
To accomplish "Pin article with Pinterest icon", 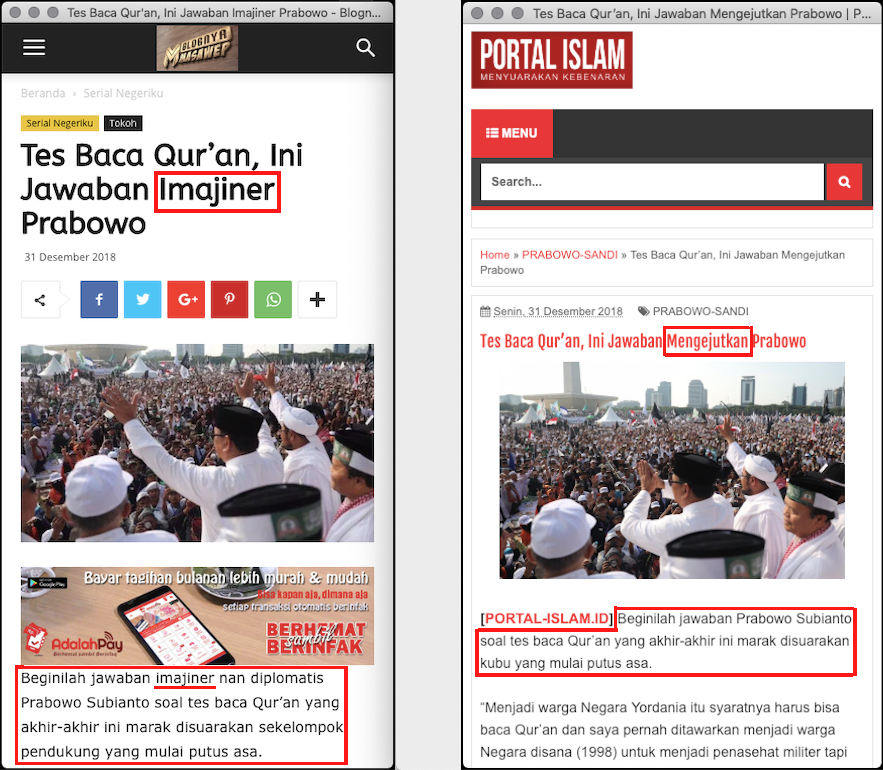I will [229, 300].
